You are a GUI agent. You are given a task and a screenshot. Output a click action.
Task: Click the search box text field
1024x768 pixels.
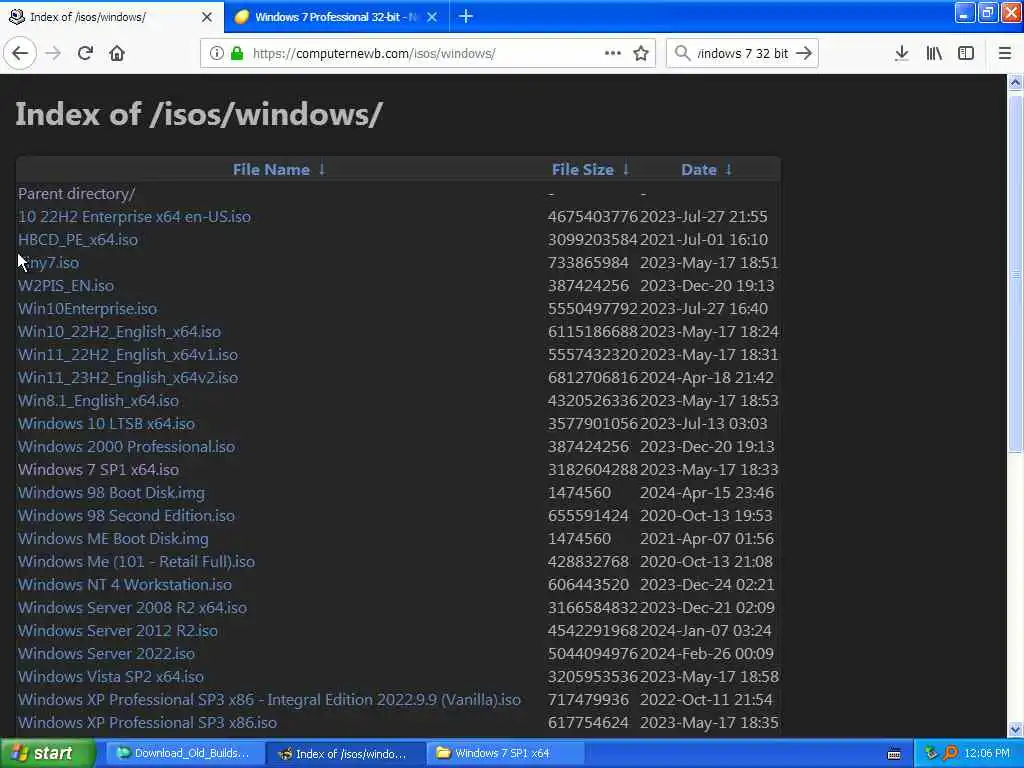[x=743, y=53]
